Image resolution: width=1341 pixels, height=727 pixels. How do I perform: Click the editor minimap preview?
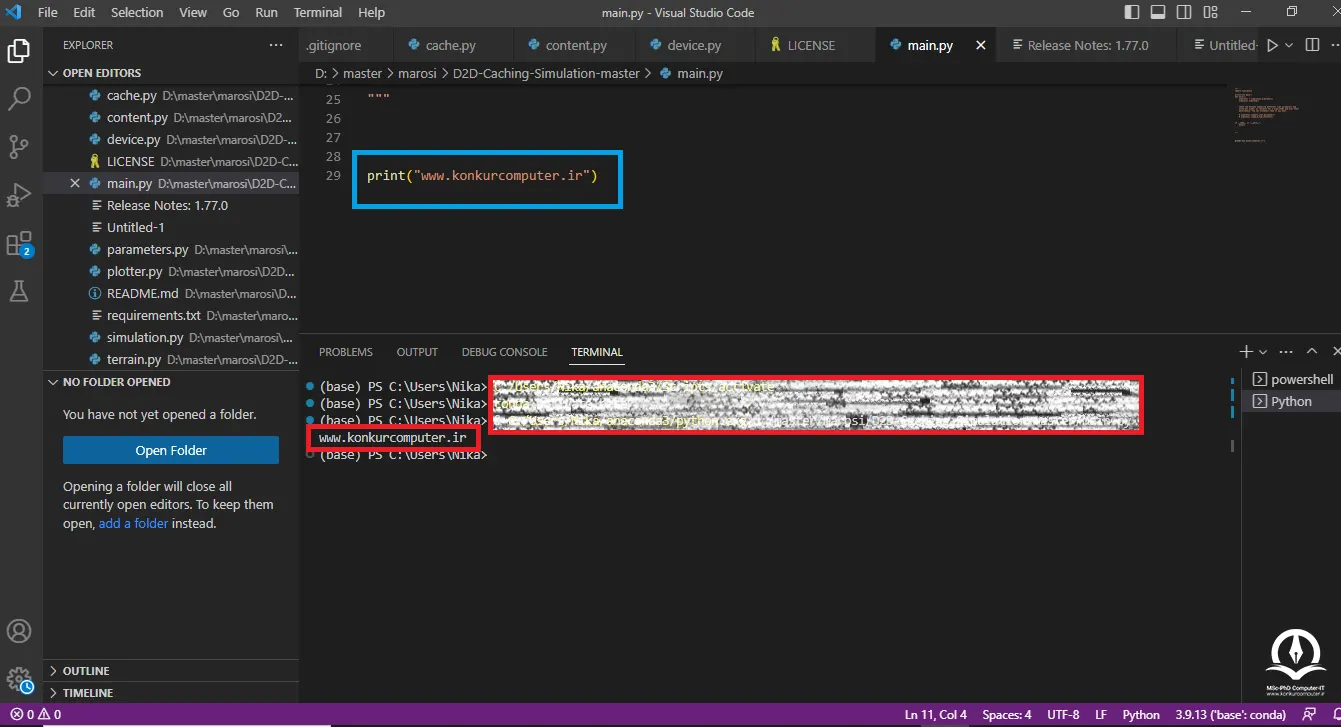(x=1268, y=116)
